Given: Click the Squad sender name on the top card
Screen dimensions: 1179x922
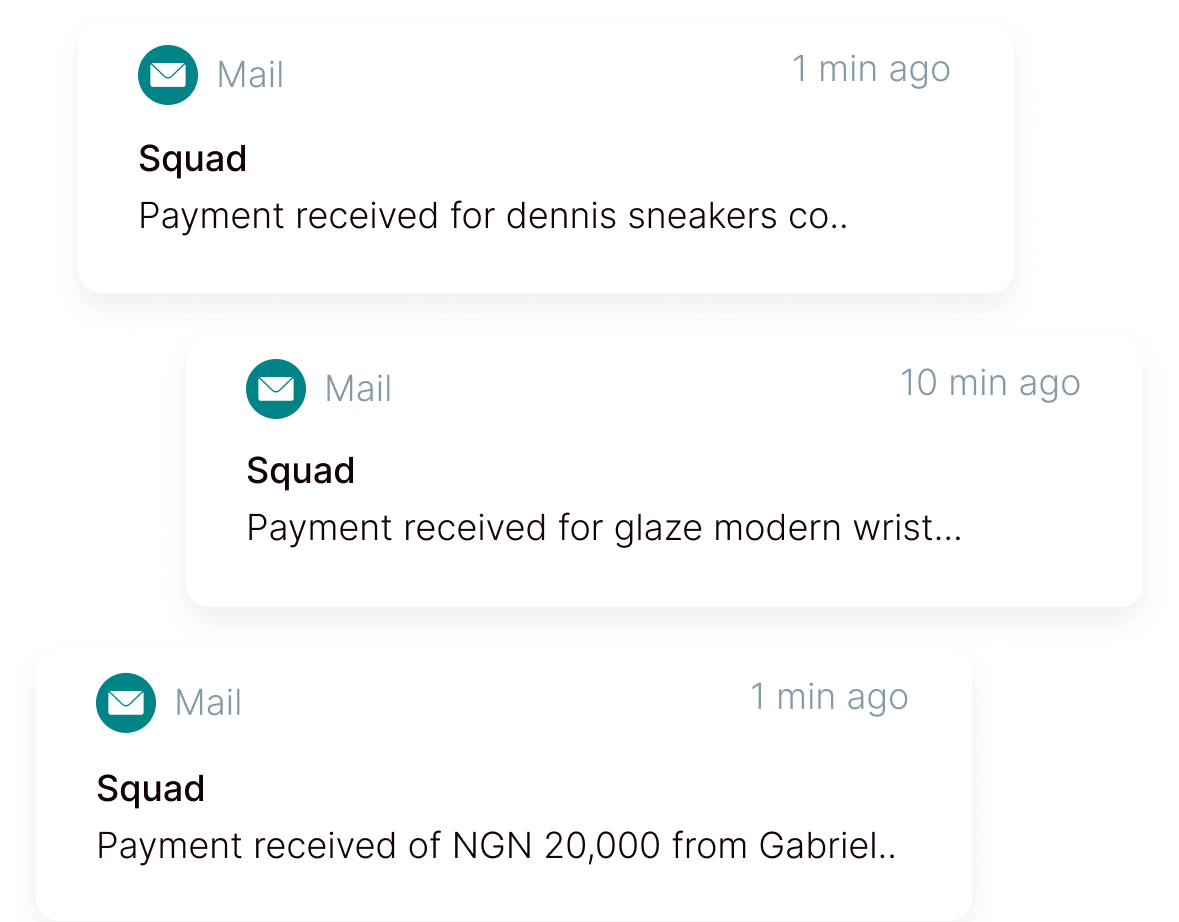Looking at the screenshot, I should click(192, 157).
